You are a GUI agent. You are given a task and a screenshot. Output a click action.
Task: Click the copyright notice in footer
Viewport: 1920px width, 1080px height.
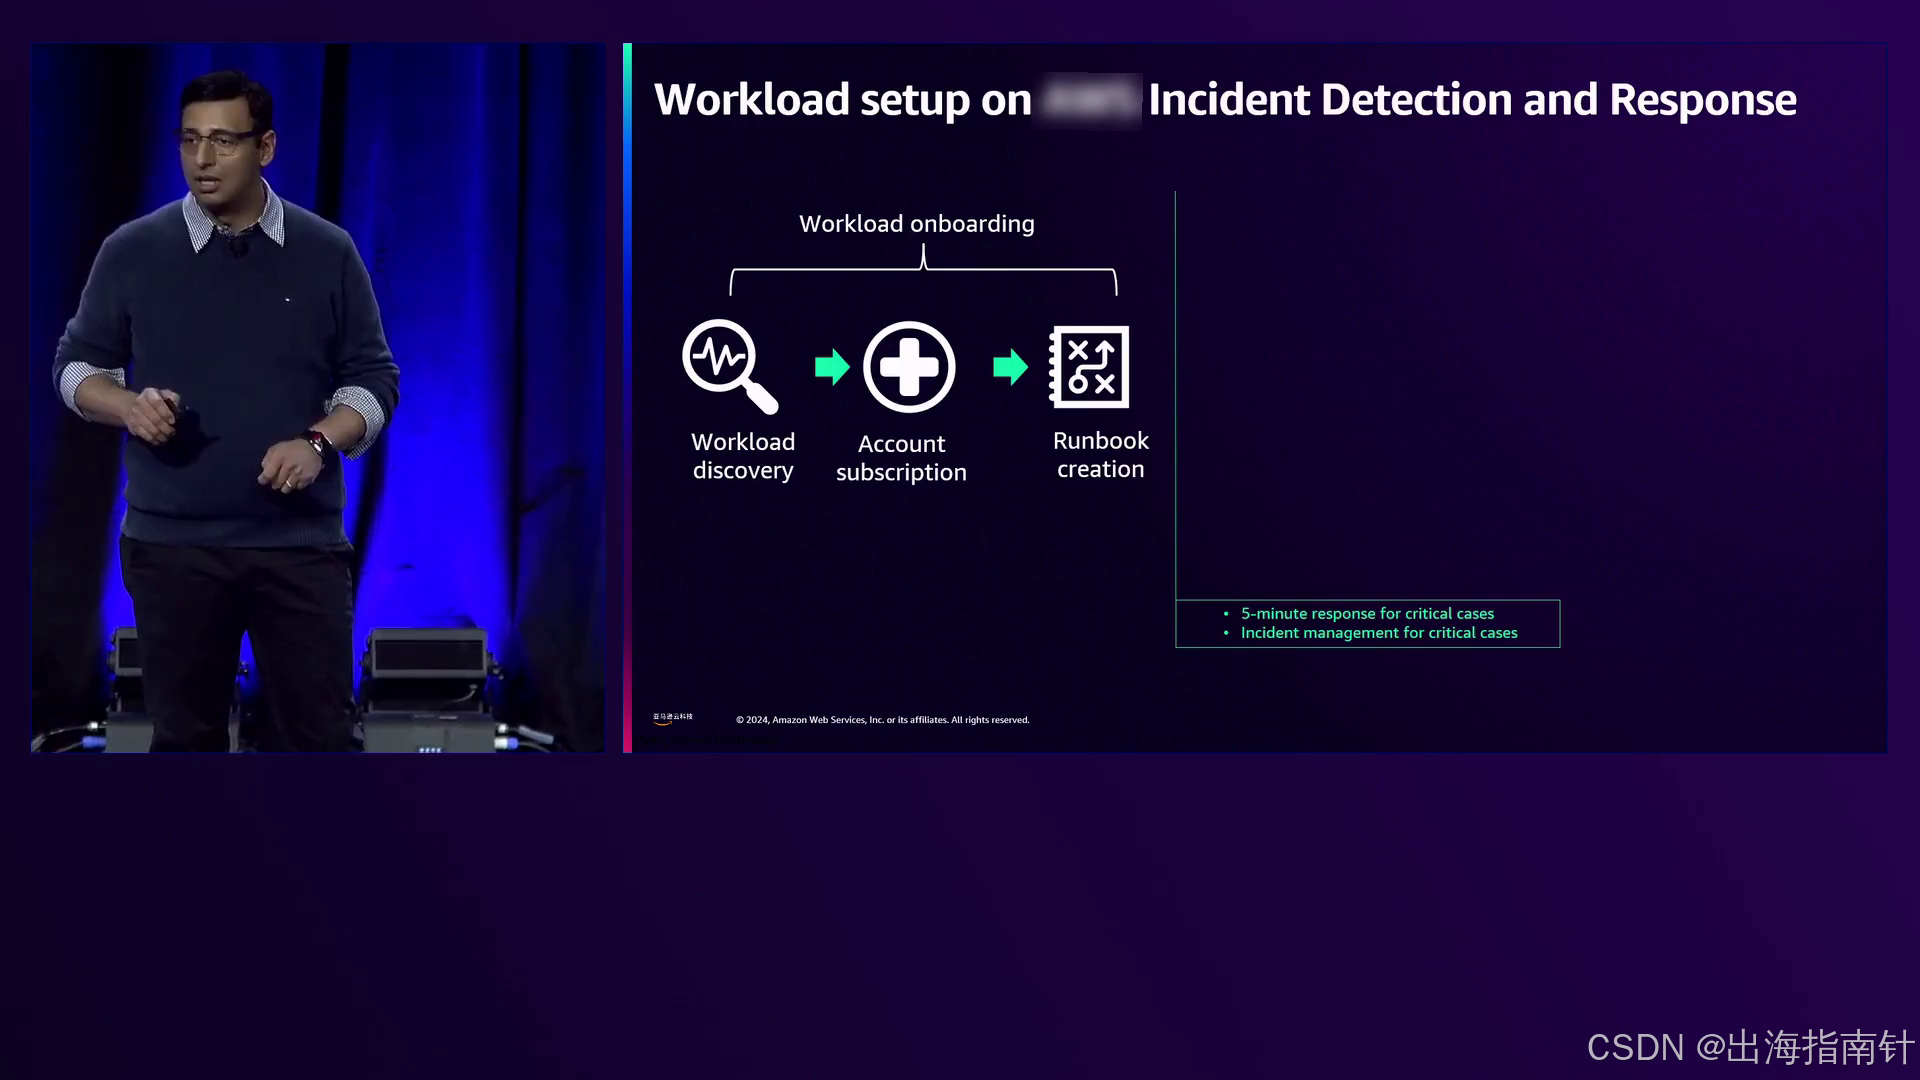pyautogui.click(x=882, y=720)
